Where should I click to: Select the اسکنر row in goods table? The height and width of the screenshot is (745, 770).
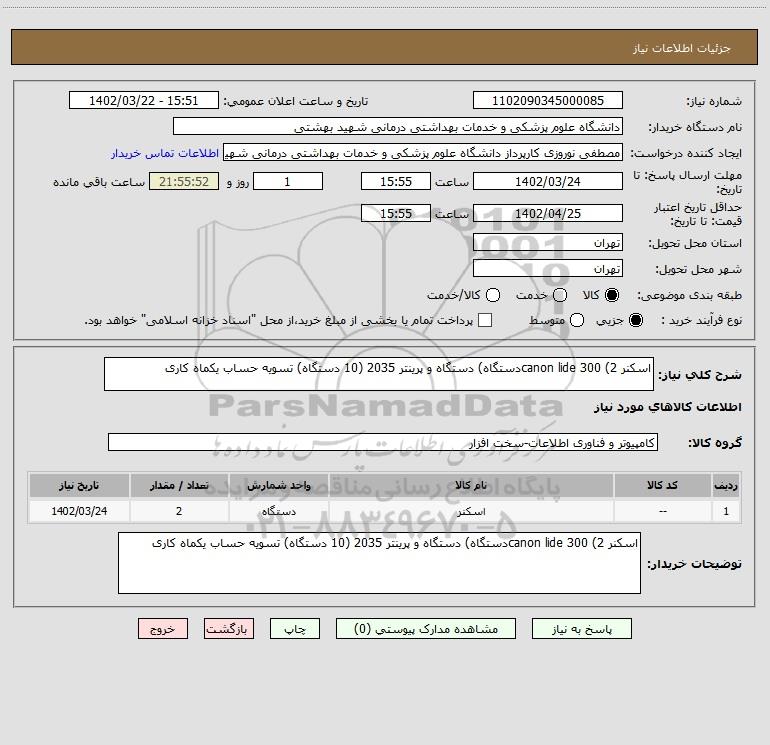pyautogui.click(x=385, y=511)
